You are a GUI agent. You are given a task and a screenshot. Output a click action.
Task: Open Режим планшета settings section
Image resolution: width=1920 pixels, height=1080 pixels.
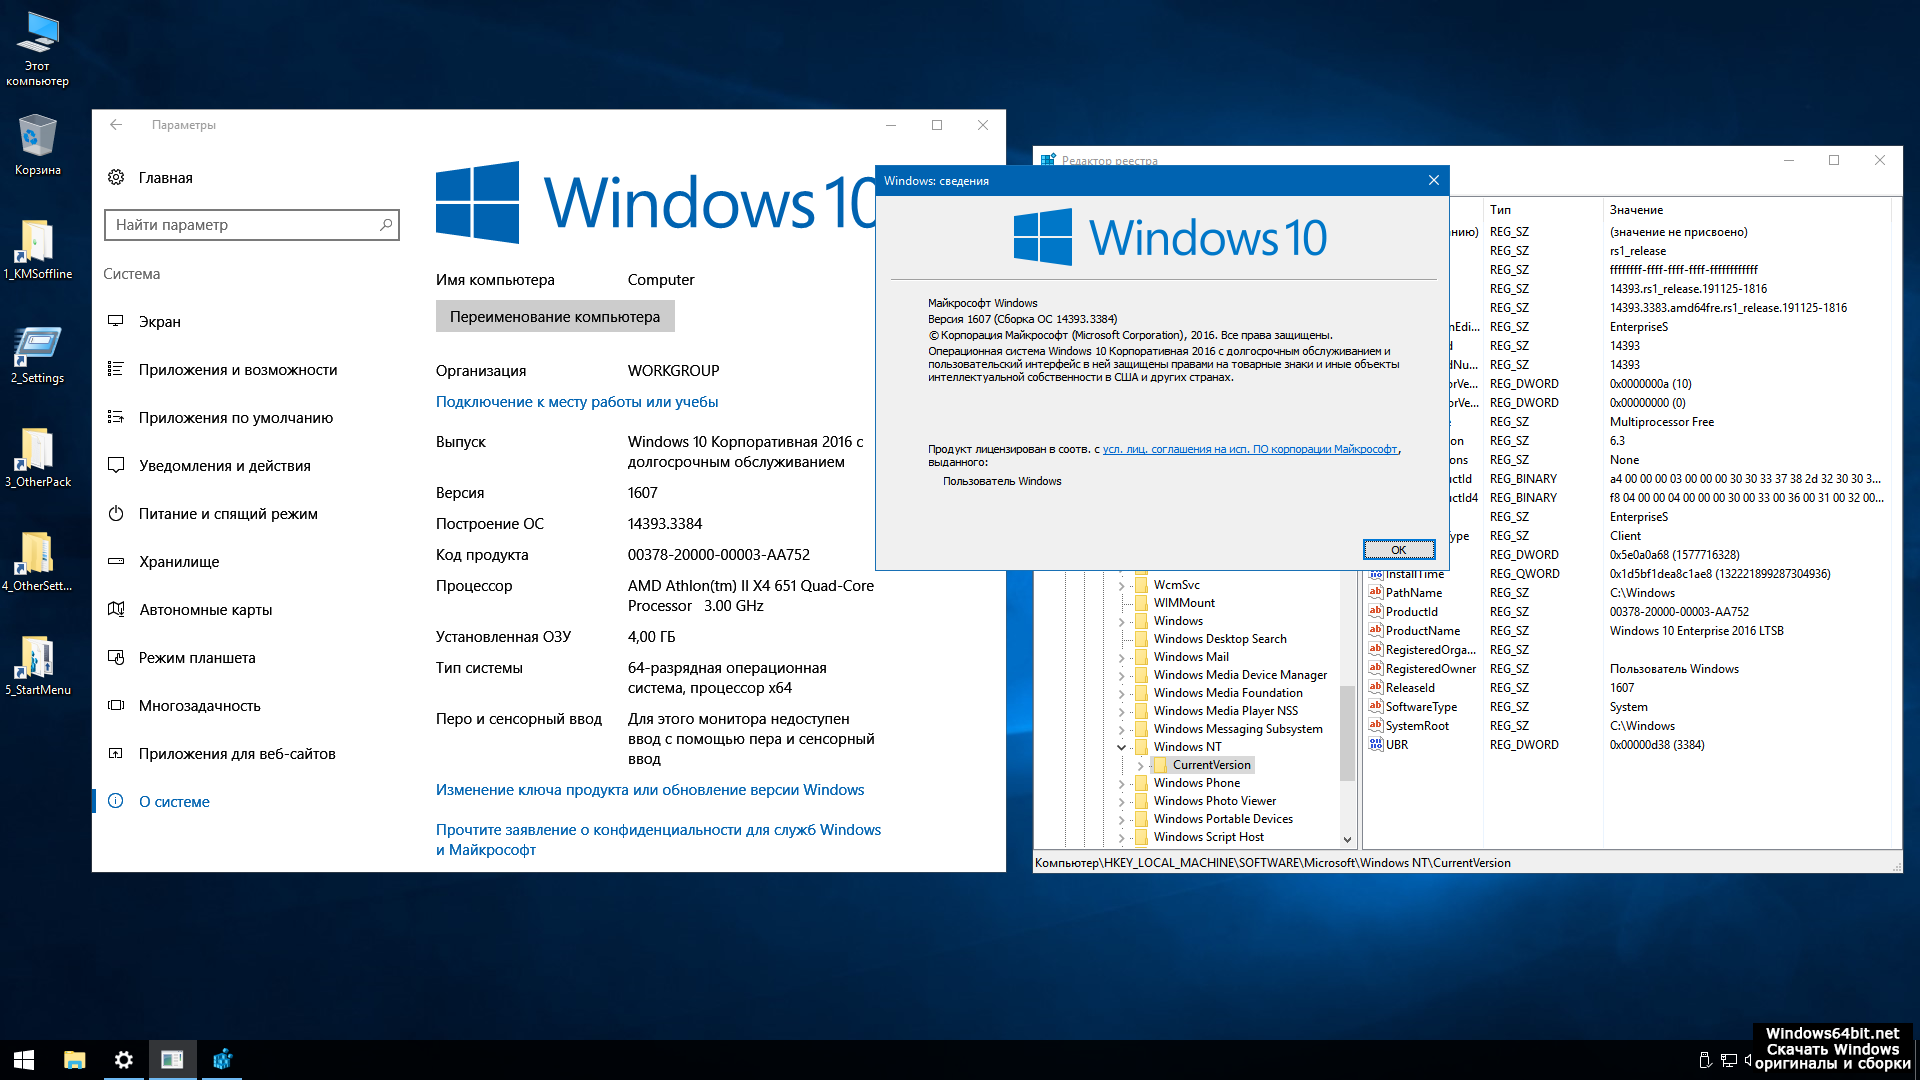(x=197, y=657)
